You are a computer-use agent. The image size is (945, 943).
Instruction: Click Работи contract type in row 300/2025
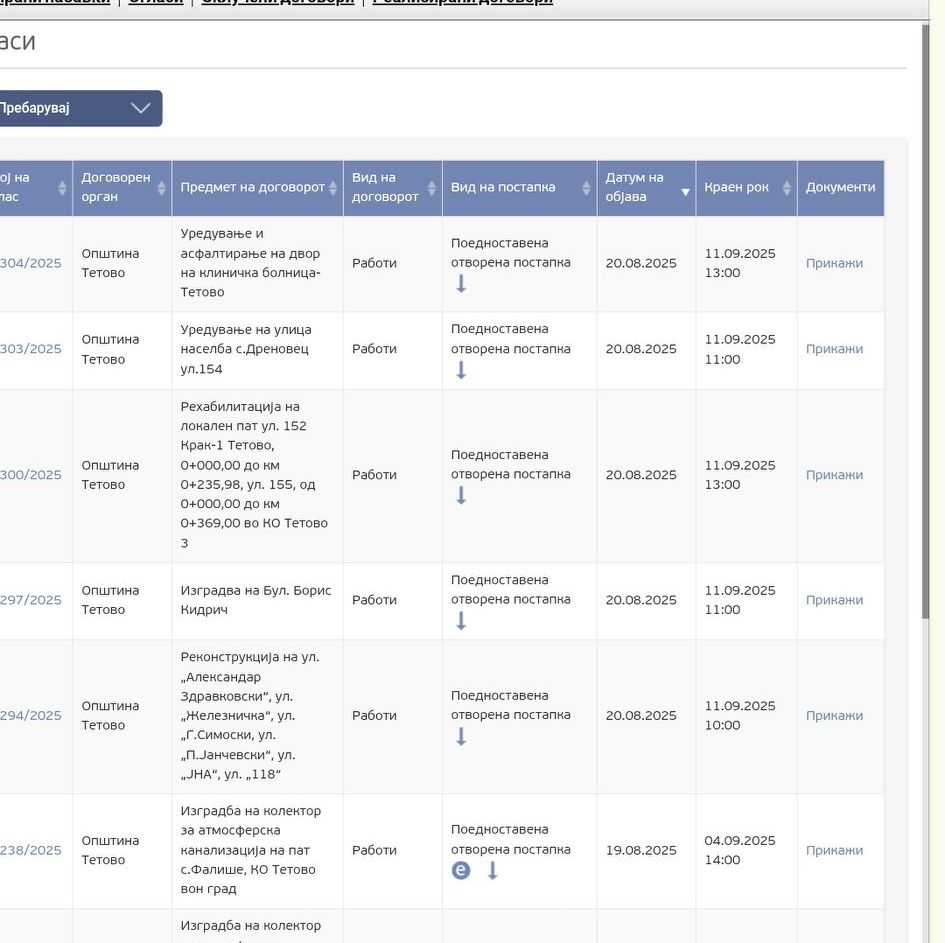pyautogui.click(x=374, y=475)
